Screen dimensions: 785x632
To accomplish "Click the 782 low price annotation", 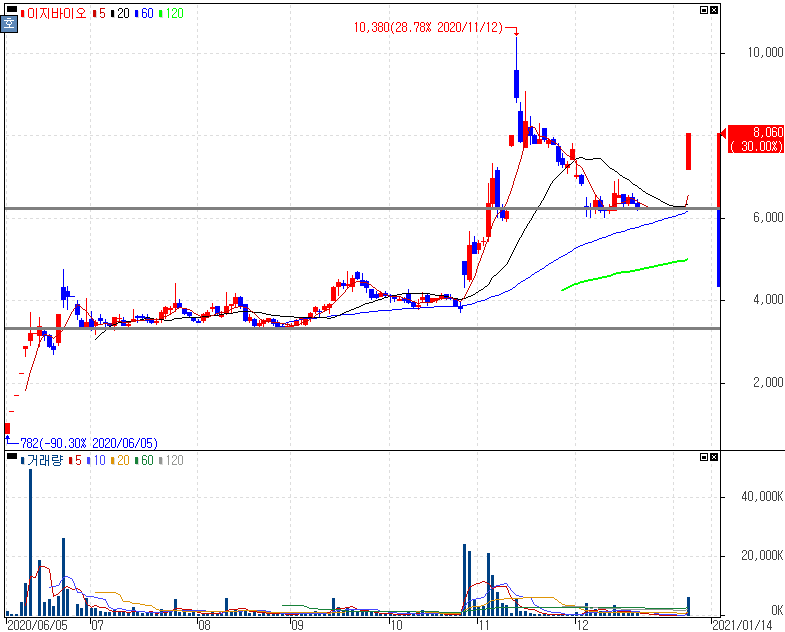I will coord(89,443).
